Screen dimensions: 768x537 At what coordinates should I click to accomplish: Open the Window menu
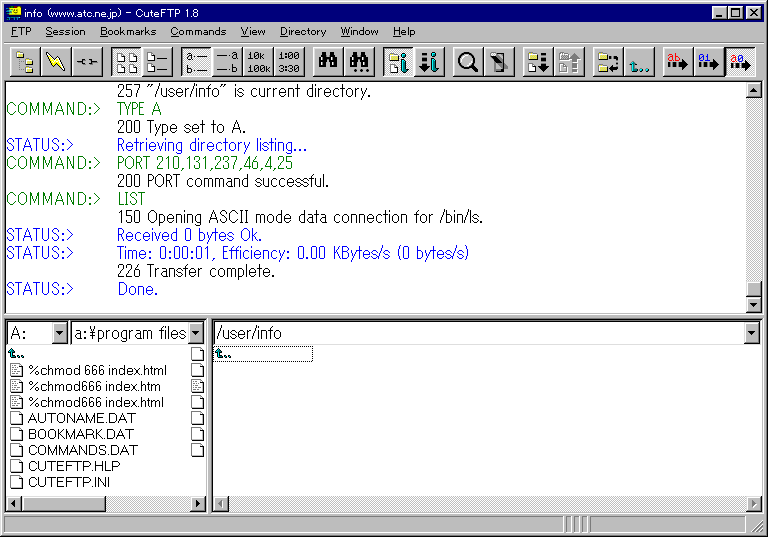tap(360, 31)
